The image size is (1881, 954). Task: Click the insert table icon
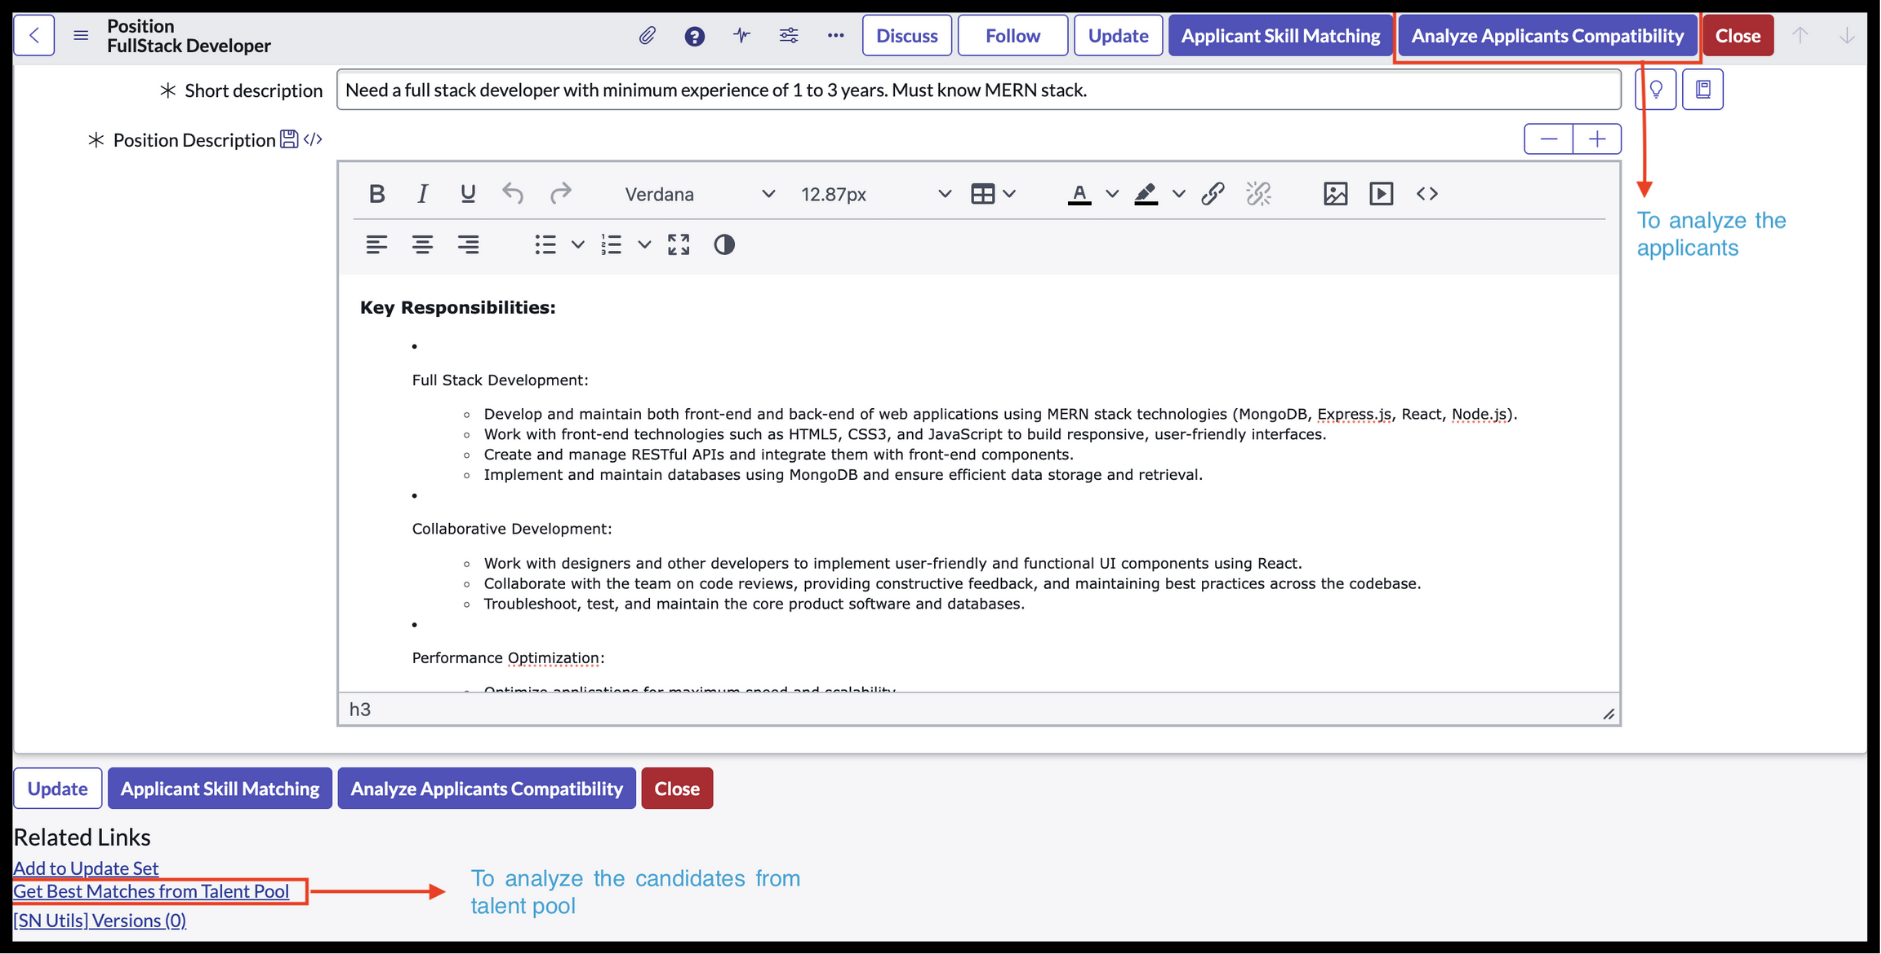pos(983,194)
